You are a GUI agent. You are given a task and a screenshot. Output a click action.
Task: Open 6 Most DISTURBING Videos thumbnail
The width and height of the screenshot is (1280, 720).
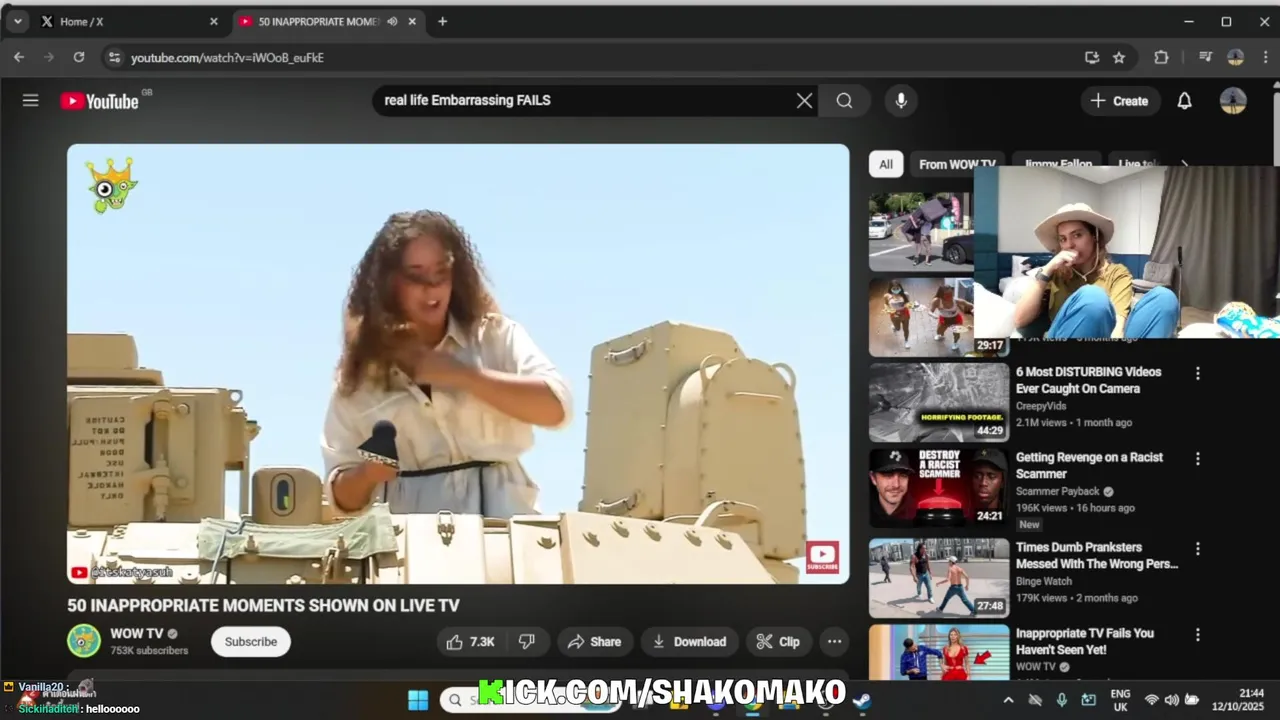click(x=939, y=402)
